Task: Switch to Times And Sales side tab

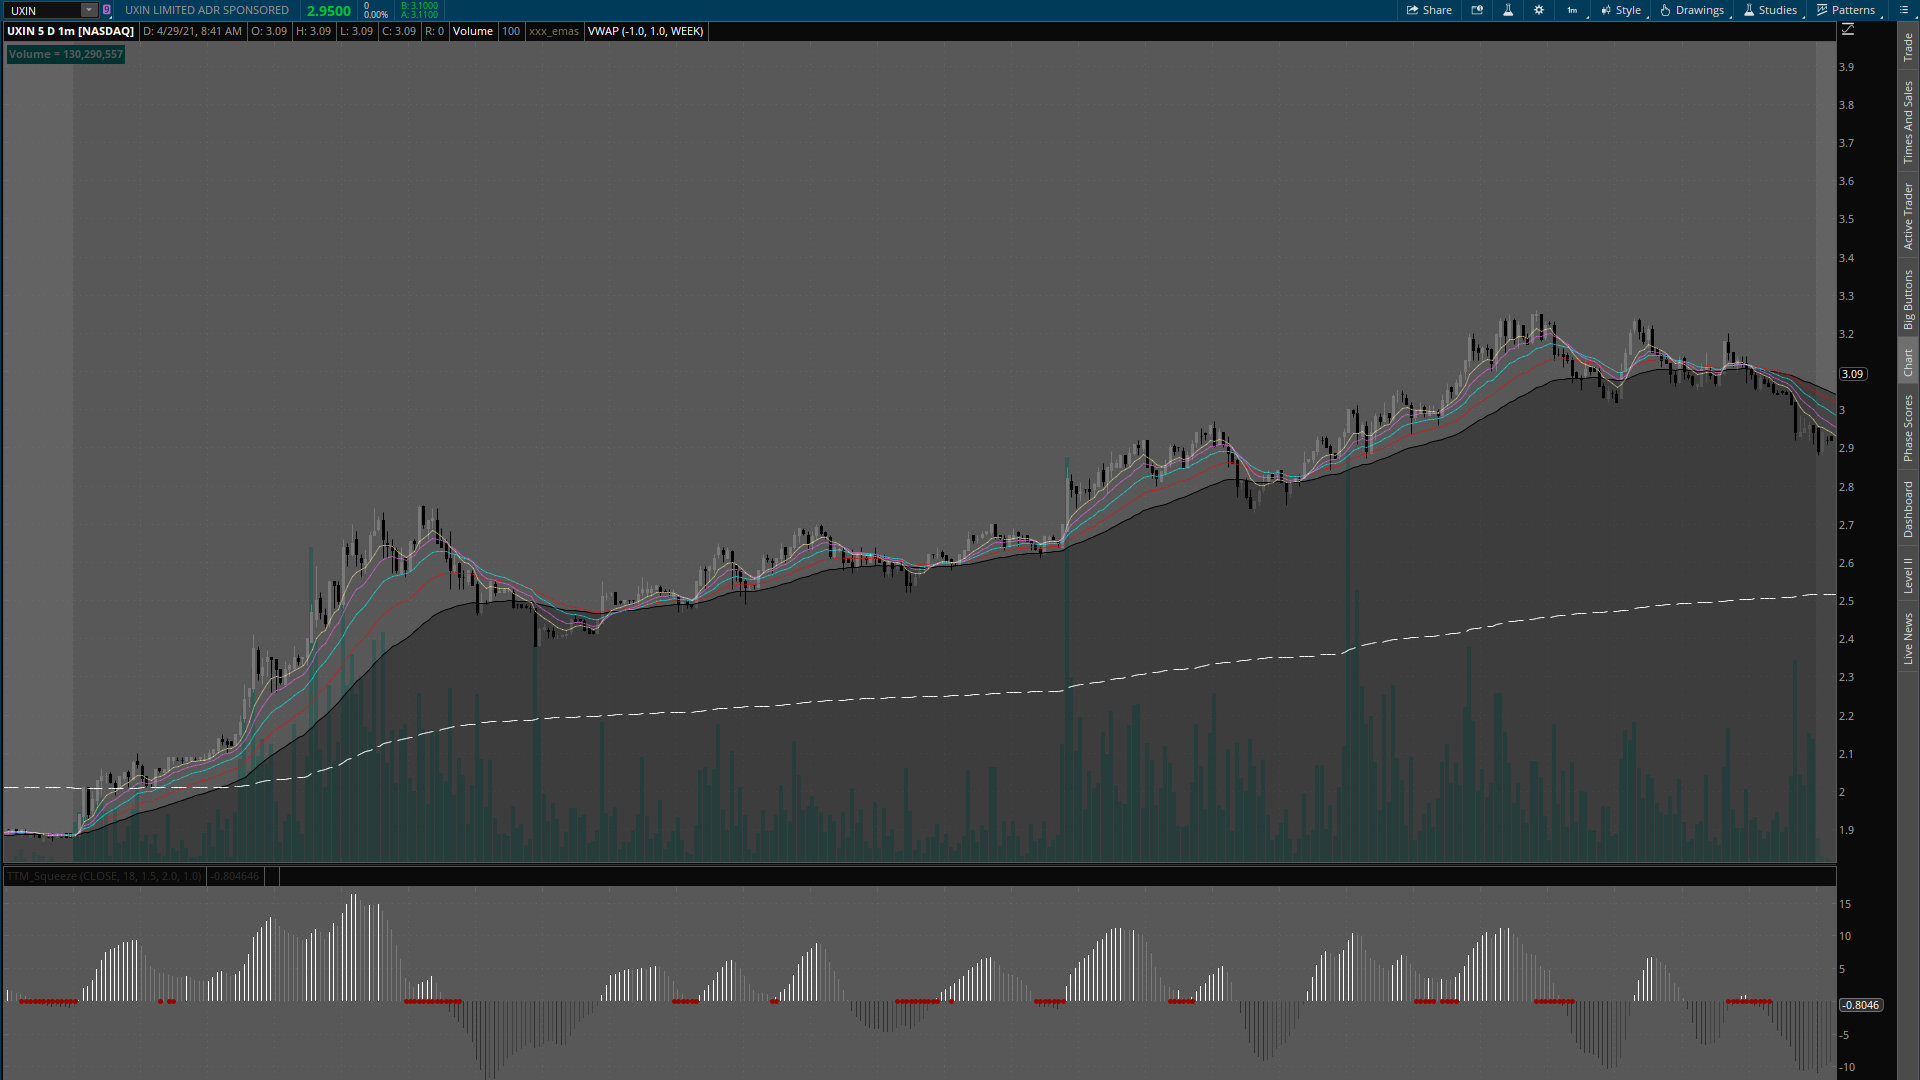Action: [x=1908, y=123]
